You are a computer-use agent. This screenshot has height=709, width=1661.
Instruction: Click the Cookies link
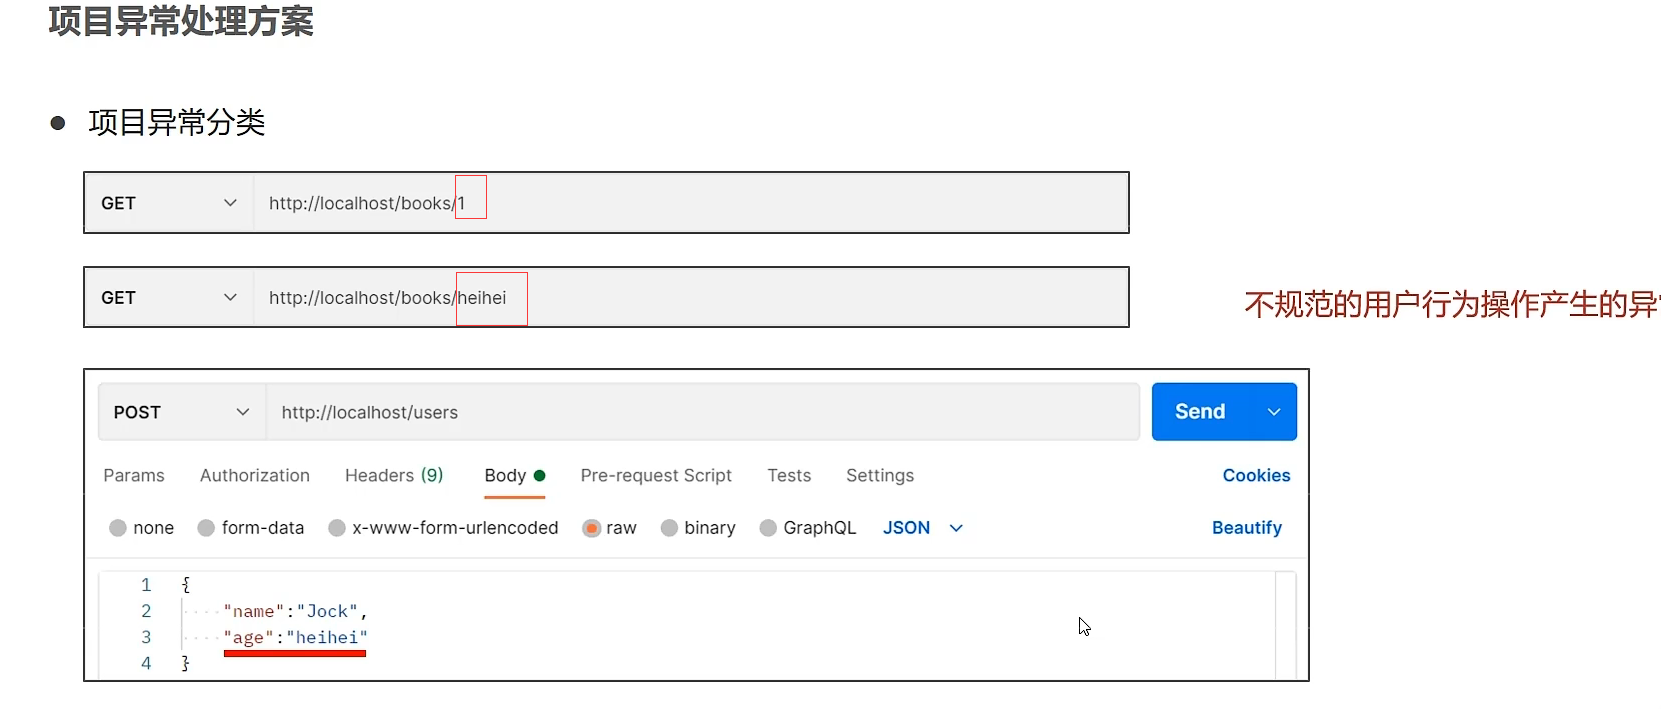[1256, 476]
